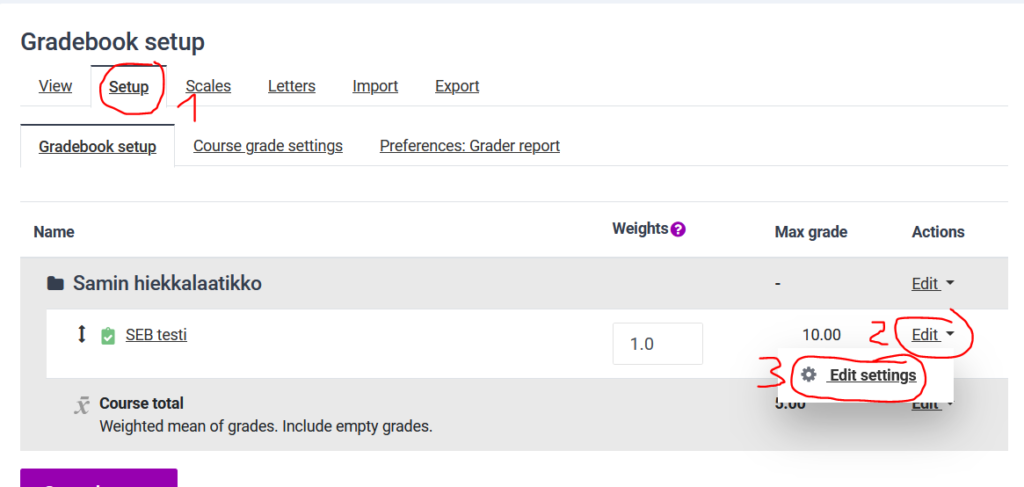Open Course grade settings sub-tab
Viewport: 1024px width, 487px height.
[x=268, y=146]
